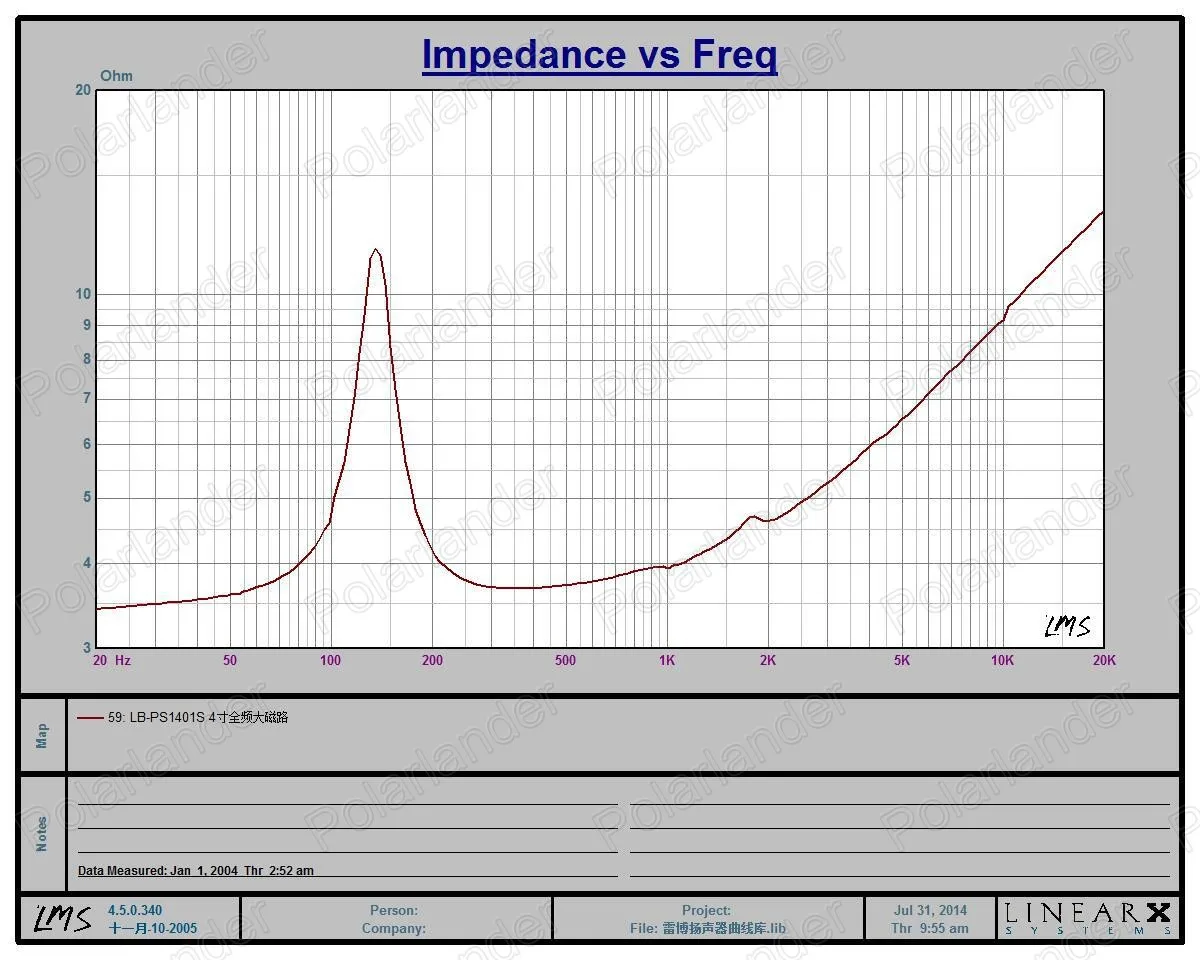Click the vertical "Map" panel label
Viewport: 1200px width, 960px height.
pyautogui.click(x=42, y=736)
